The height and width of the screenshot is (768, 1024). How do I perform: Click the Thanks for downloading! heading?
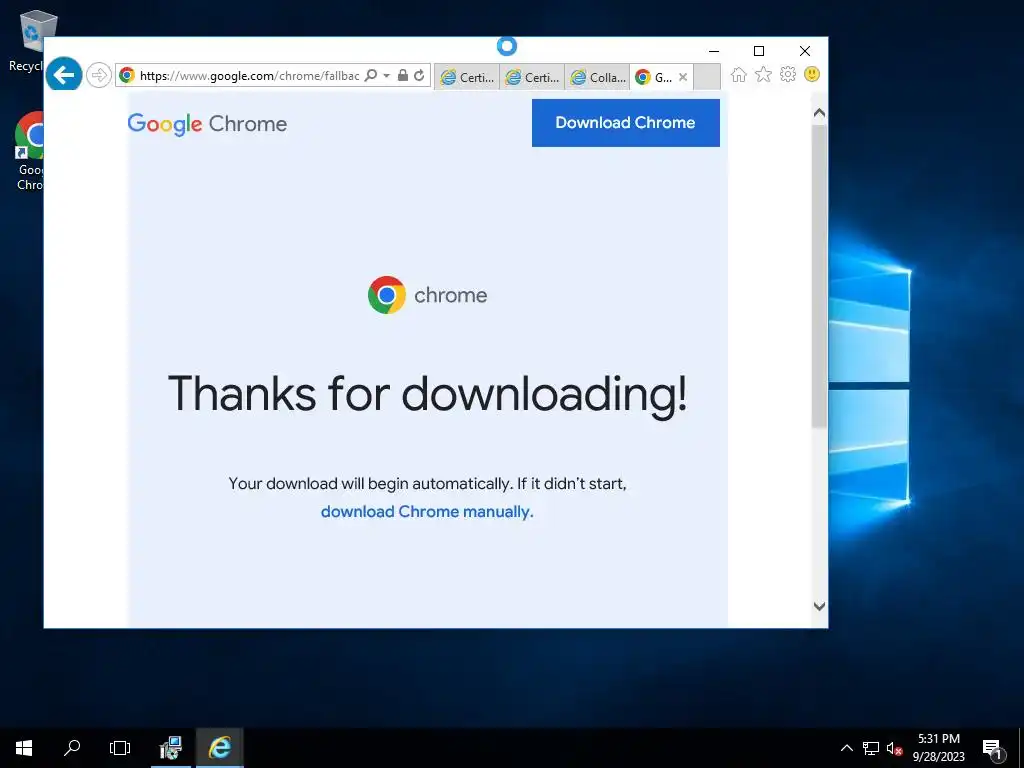(428, 394)
